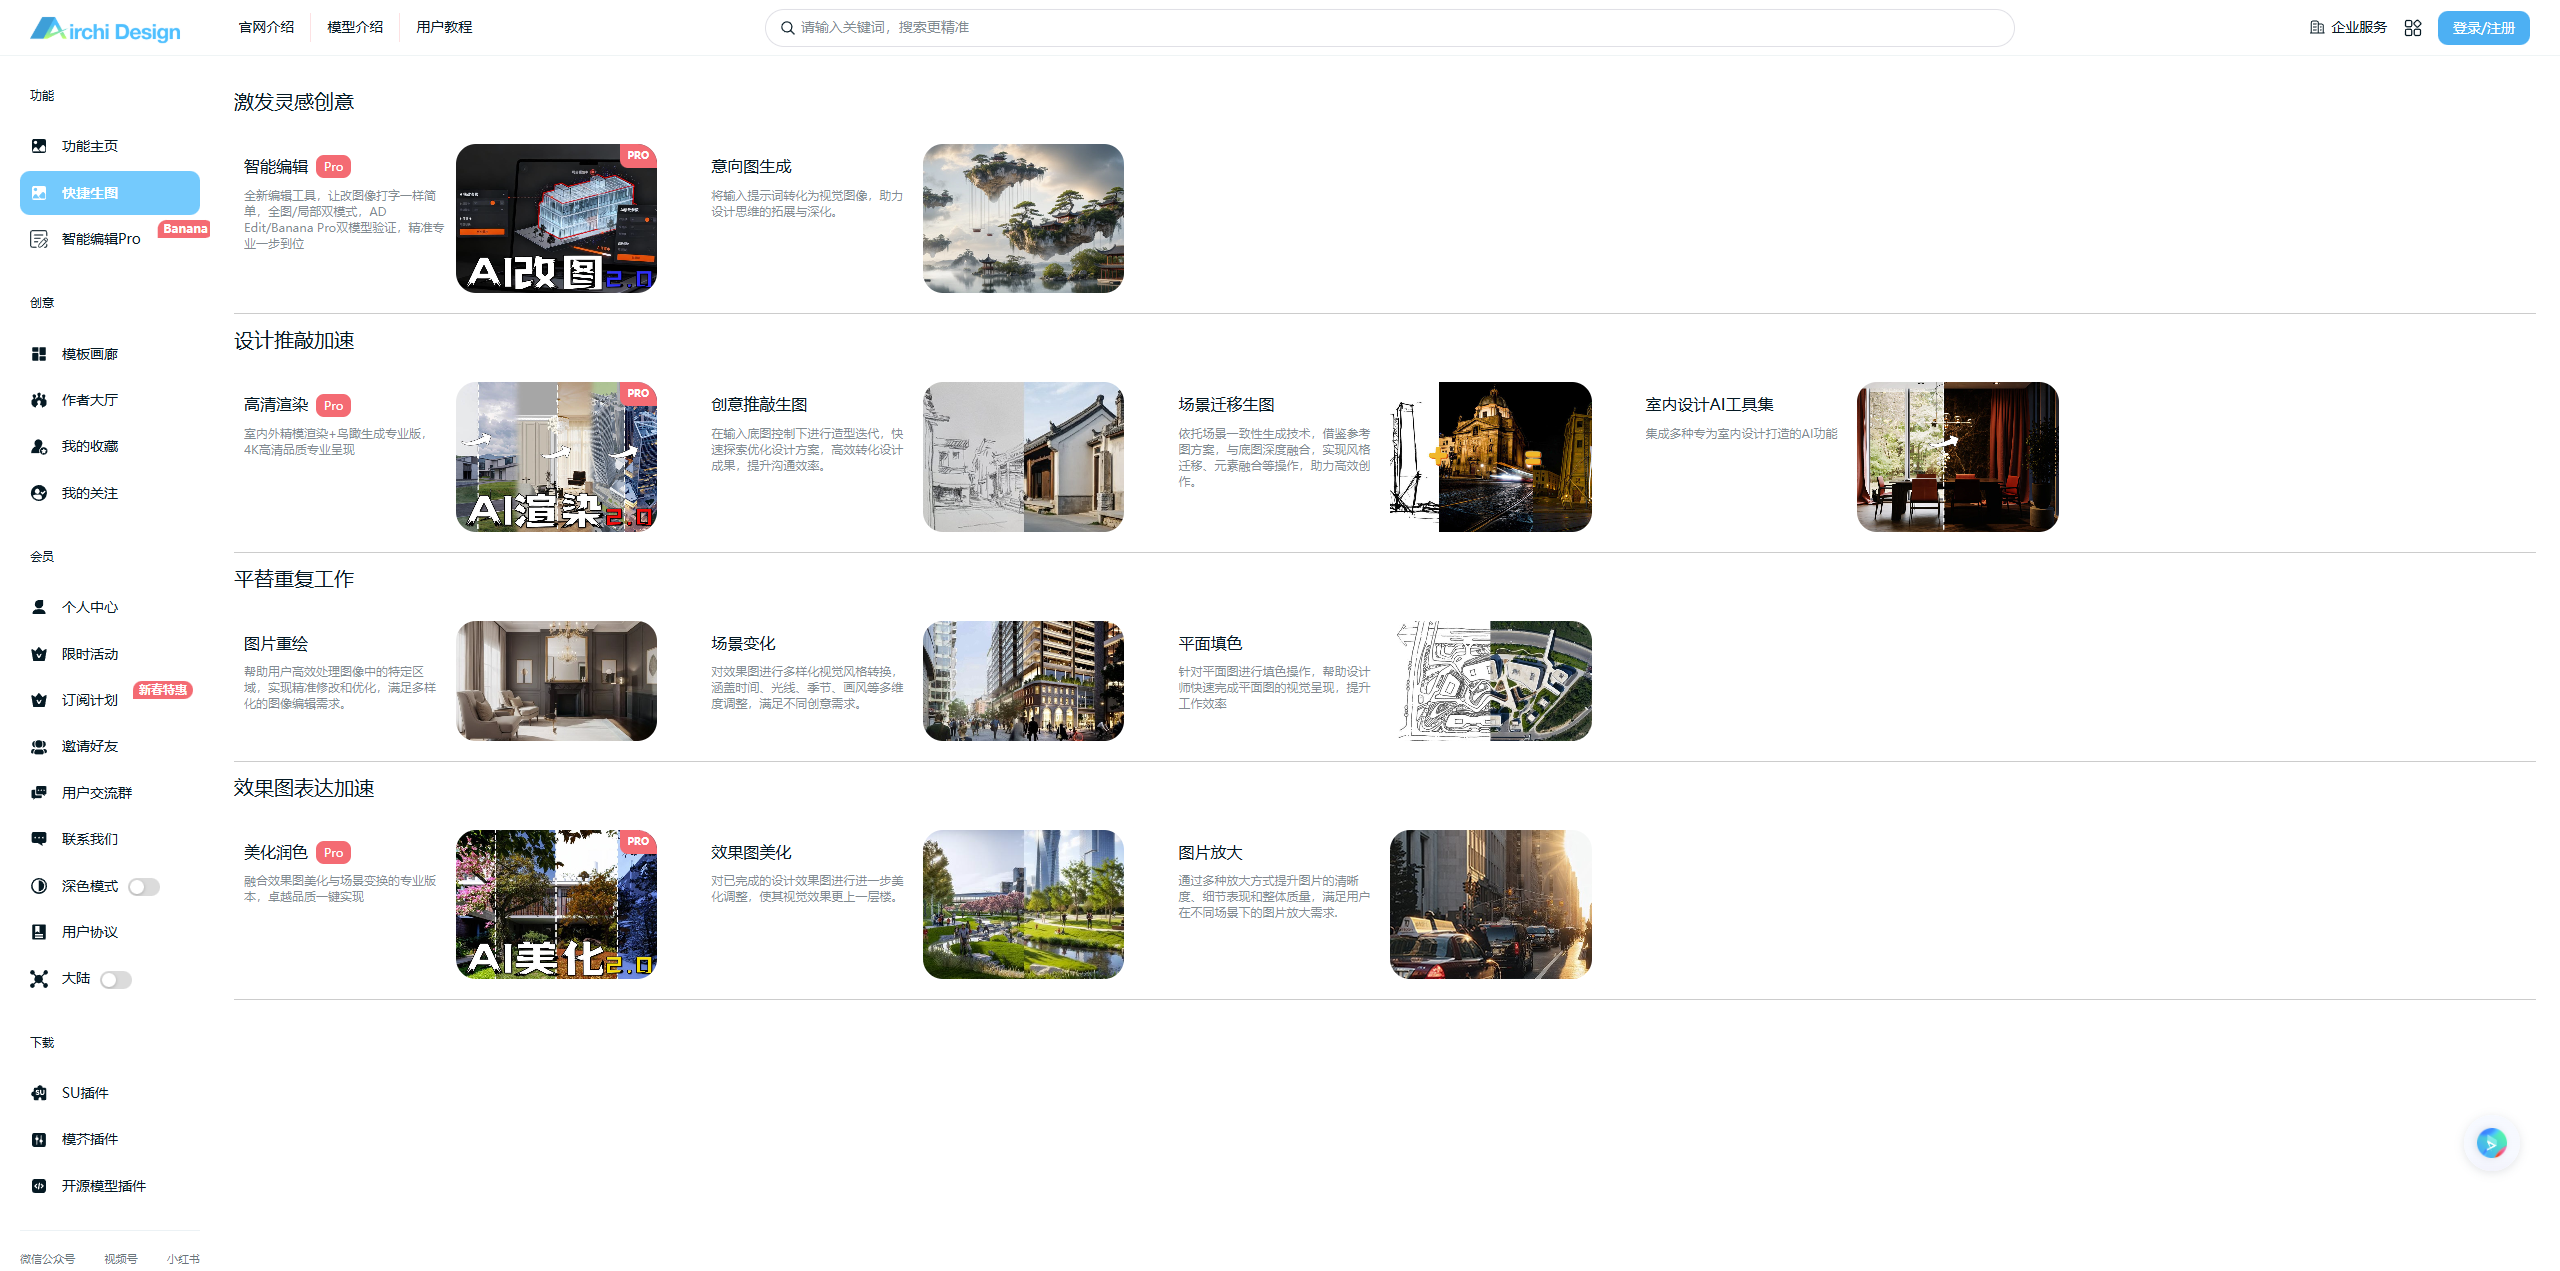Click the grid apps icon near 企业服务
Screen dimensions: 2560x1271
(x=2412, y=28)
